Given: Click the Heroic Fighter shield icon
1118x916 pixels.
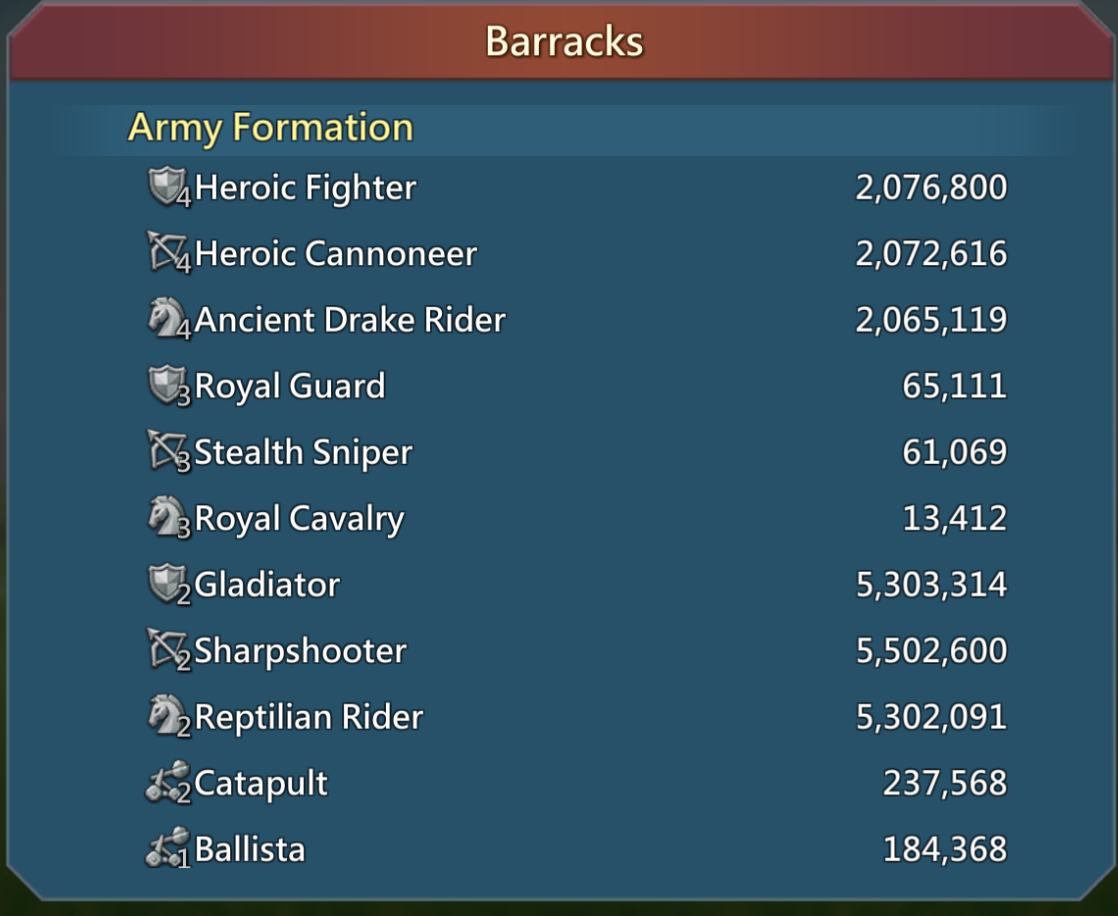Looking at the screenshot, I should (169, 187).
